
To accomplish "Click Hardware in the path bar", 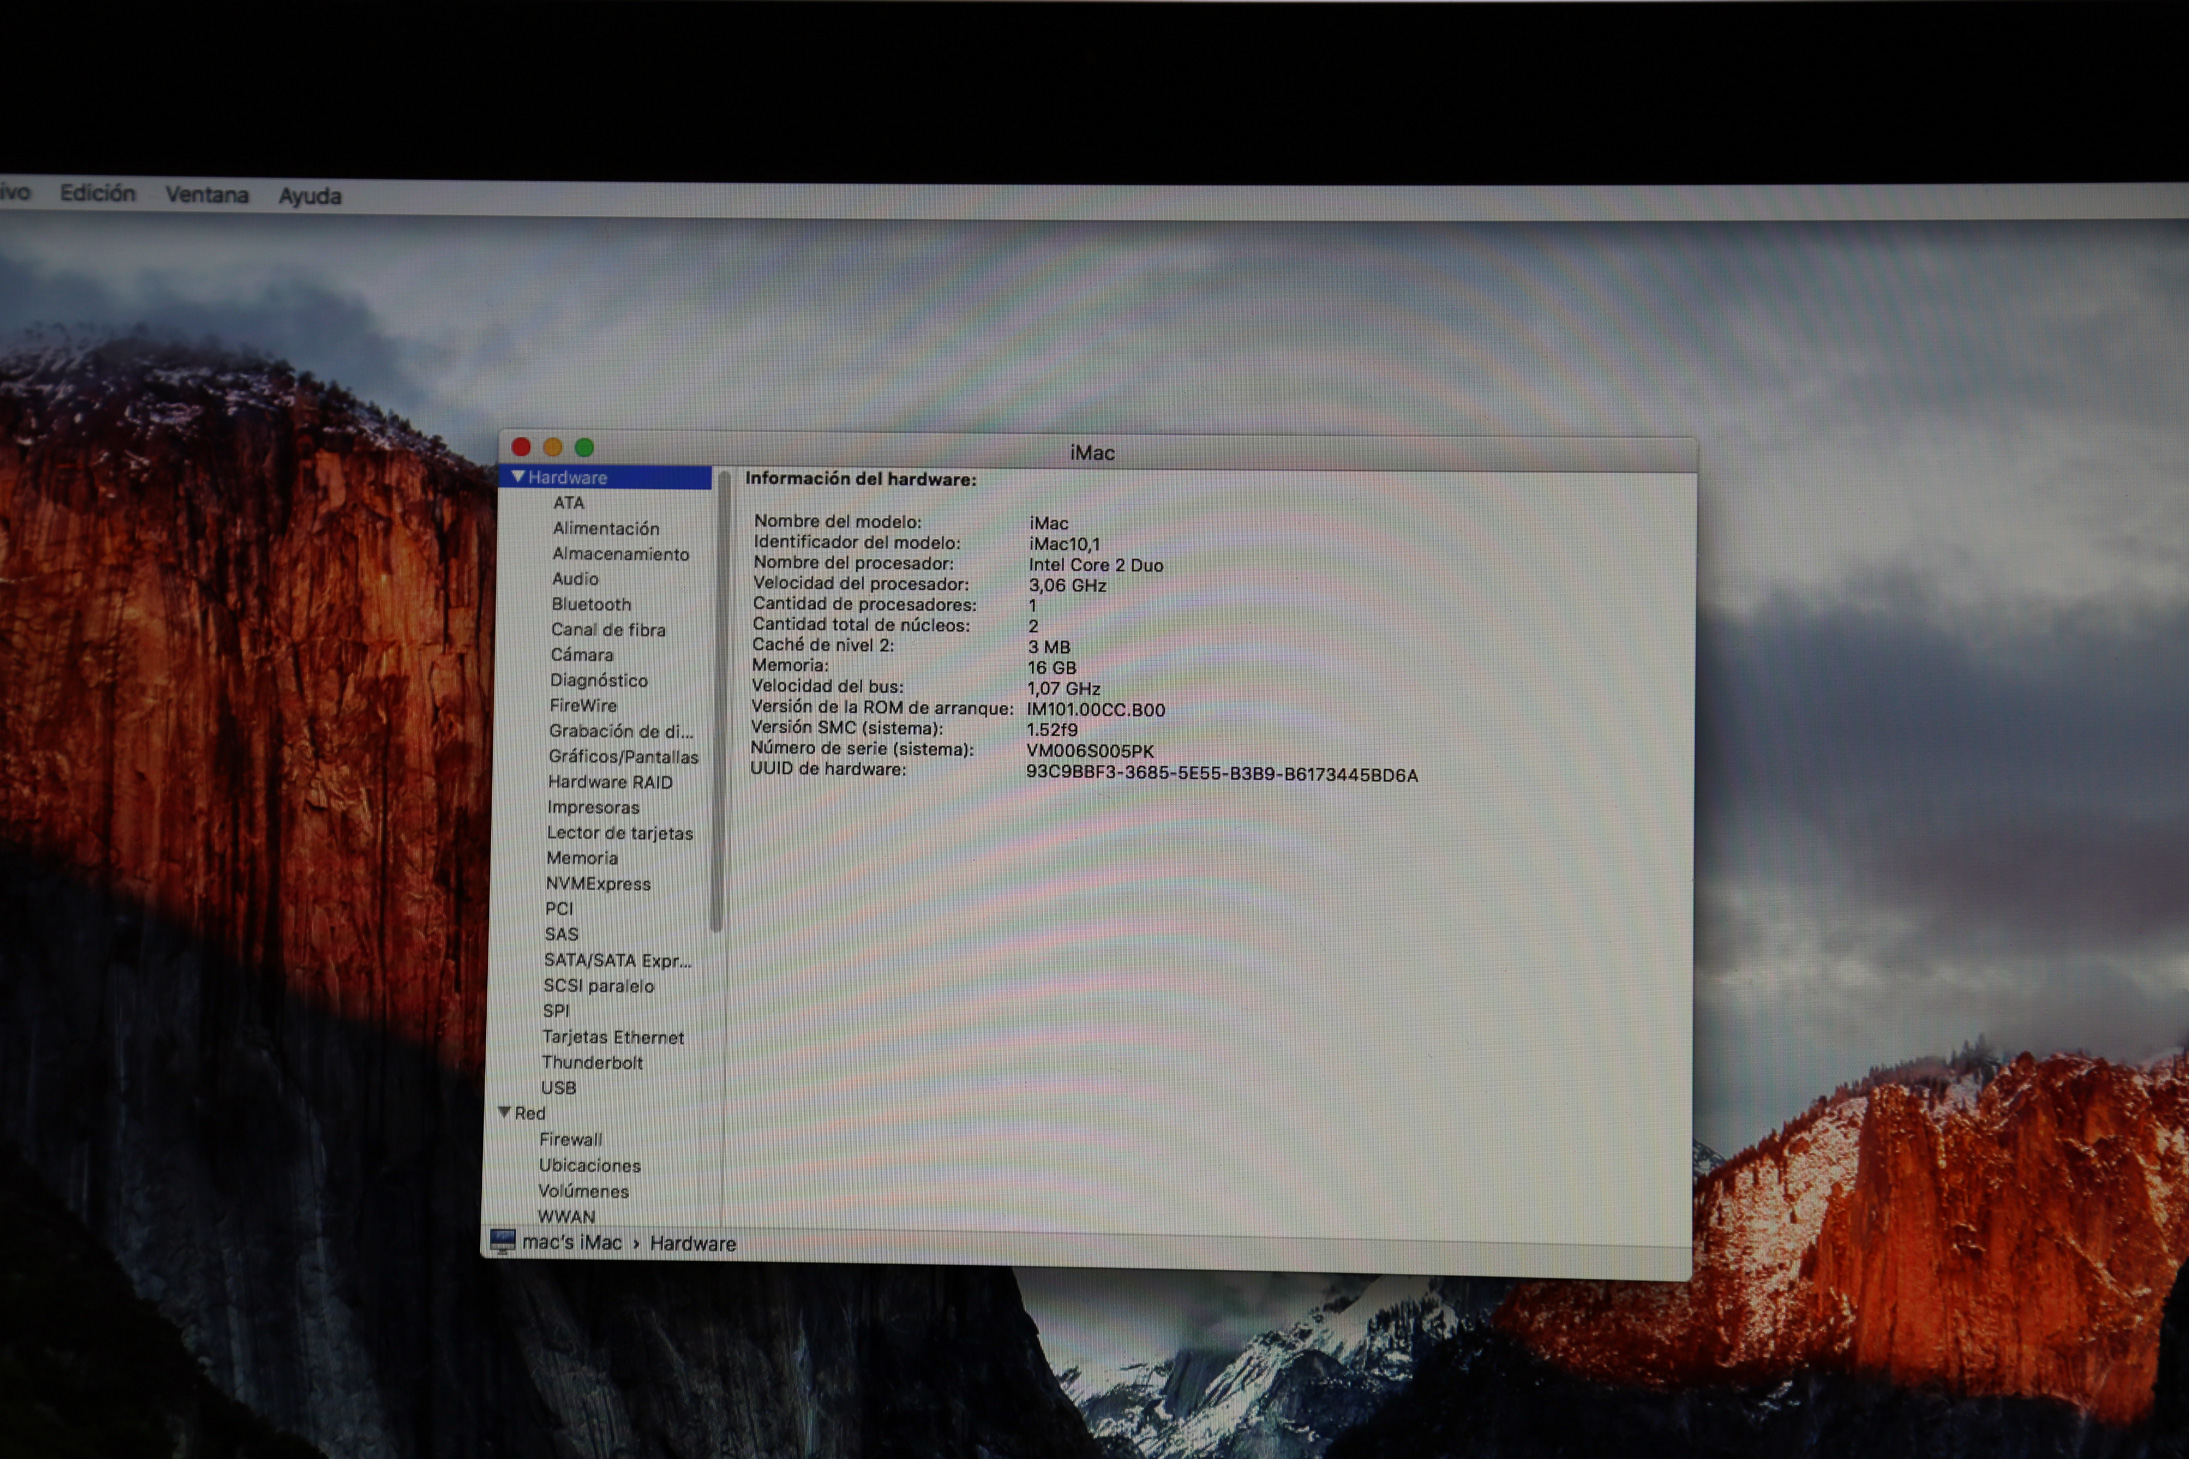I will 693,1243.
